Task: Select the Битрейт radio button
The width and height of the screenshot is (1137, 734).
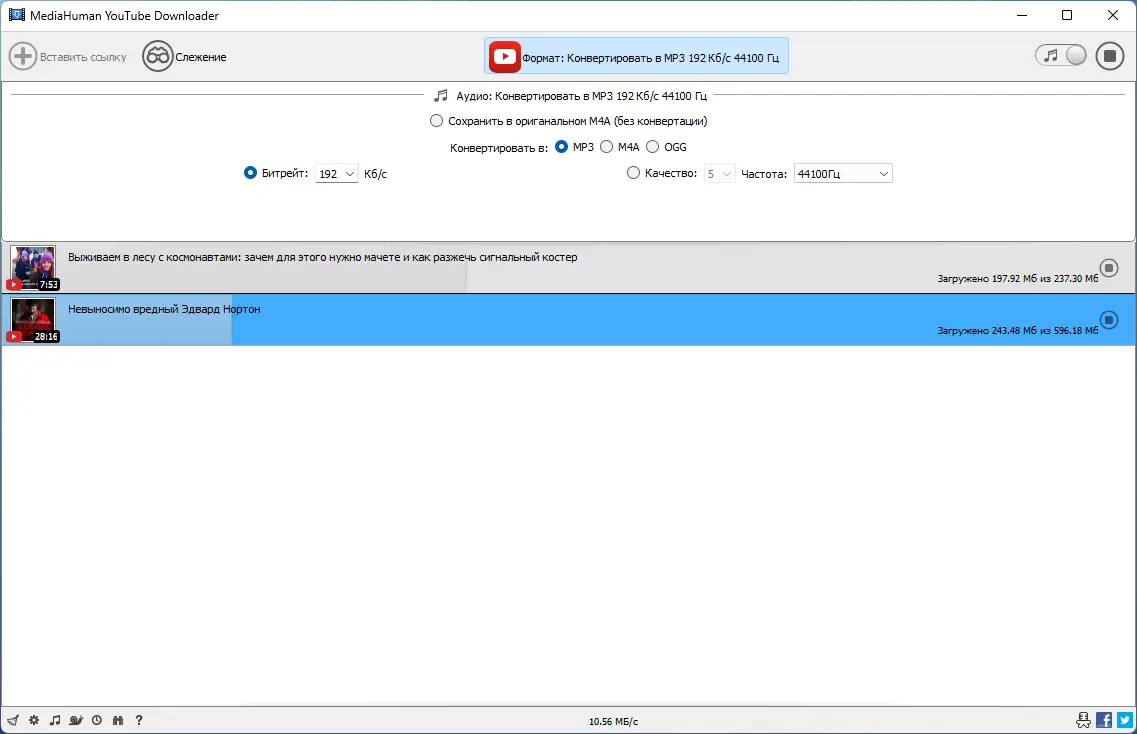Action: point(250,173)
